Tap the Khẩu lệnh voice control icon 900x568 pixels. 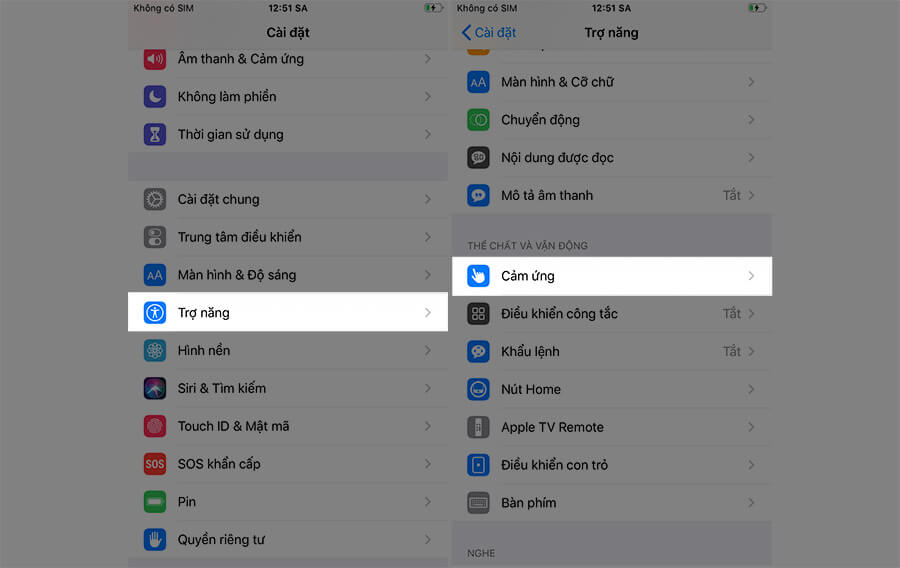pos(478,351)
